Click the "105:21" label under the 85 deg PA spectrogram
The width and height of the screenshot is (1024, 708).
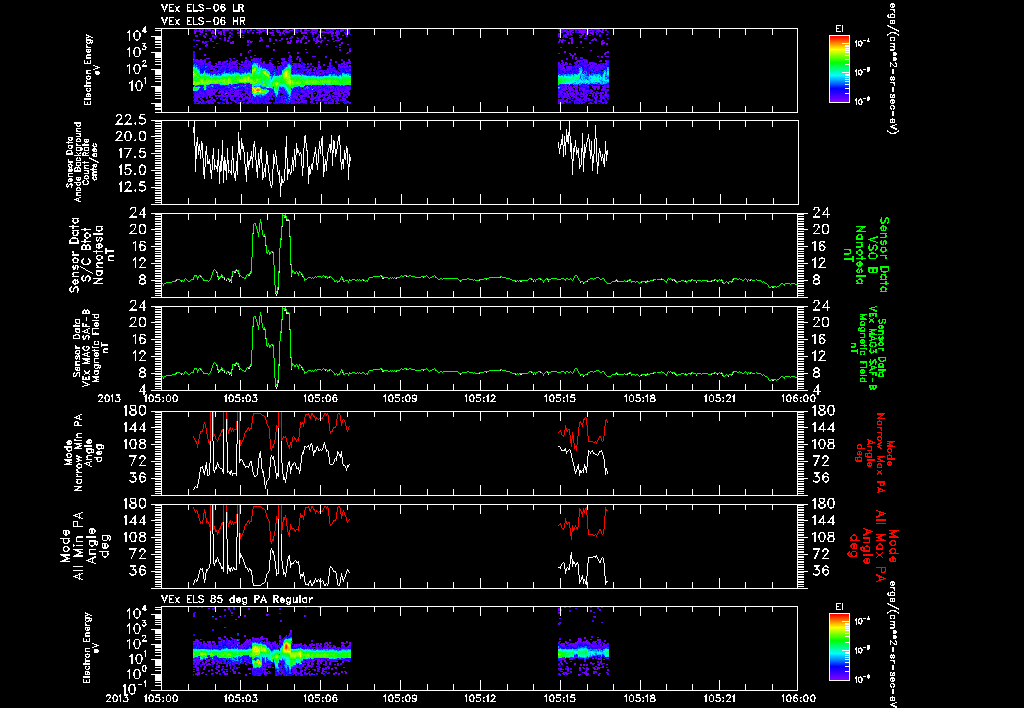point(720,699)
